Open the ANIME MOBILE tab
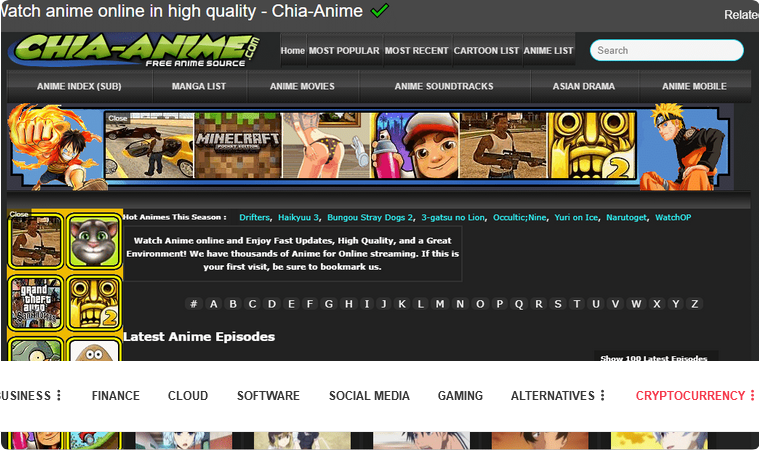 (x=695, y=86)
